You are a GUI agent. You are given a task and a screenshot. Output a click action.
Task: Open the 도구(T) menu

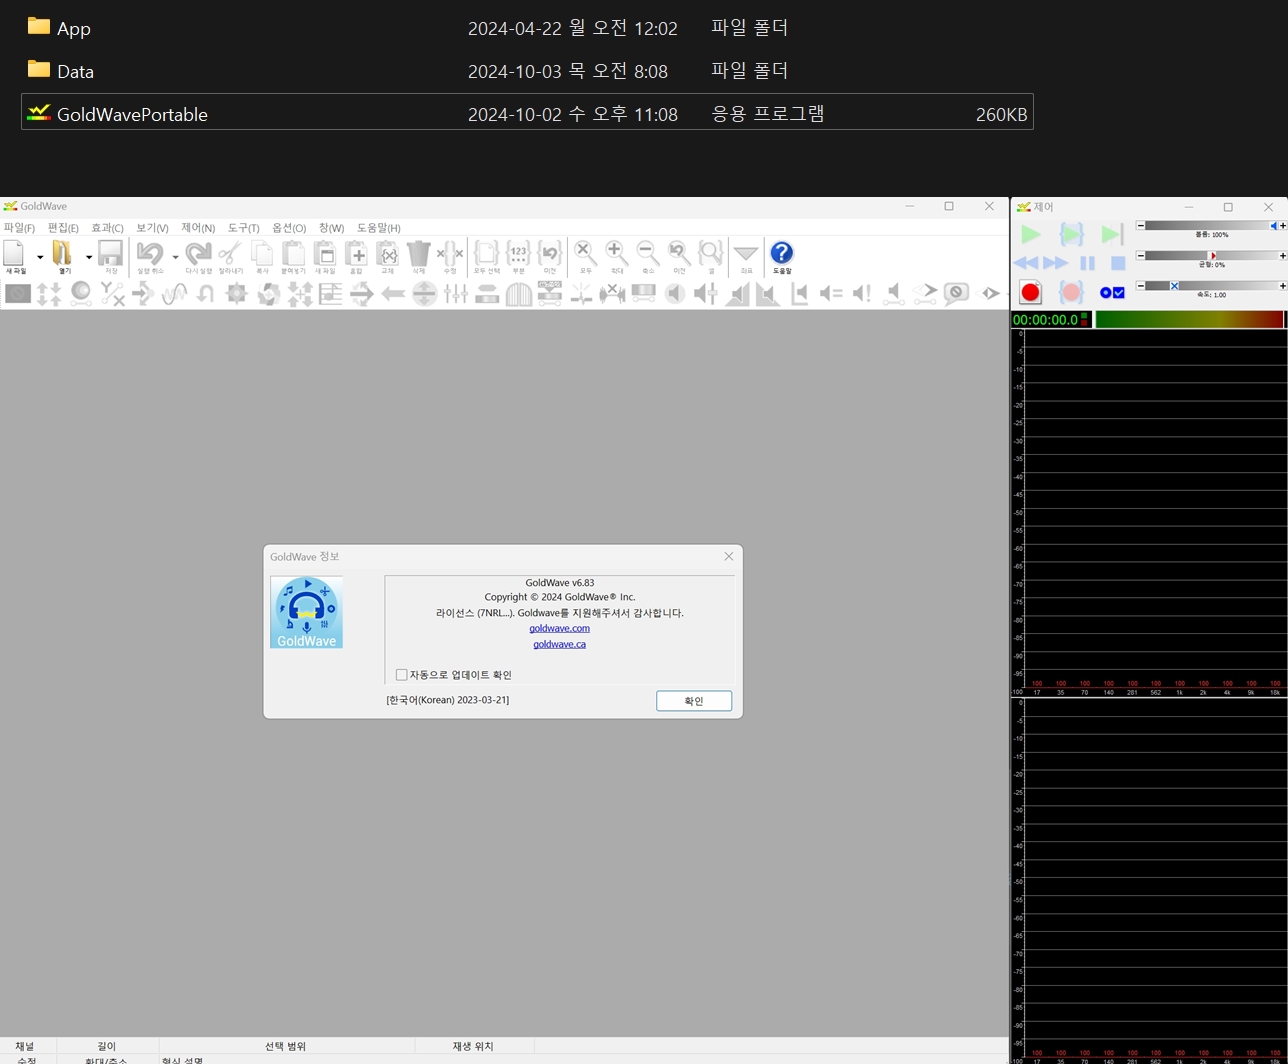[x=243, y=228]
